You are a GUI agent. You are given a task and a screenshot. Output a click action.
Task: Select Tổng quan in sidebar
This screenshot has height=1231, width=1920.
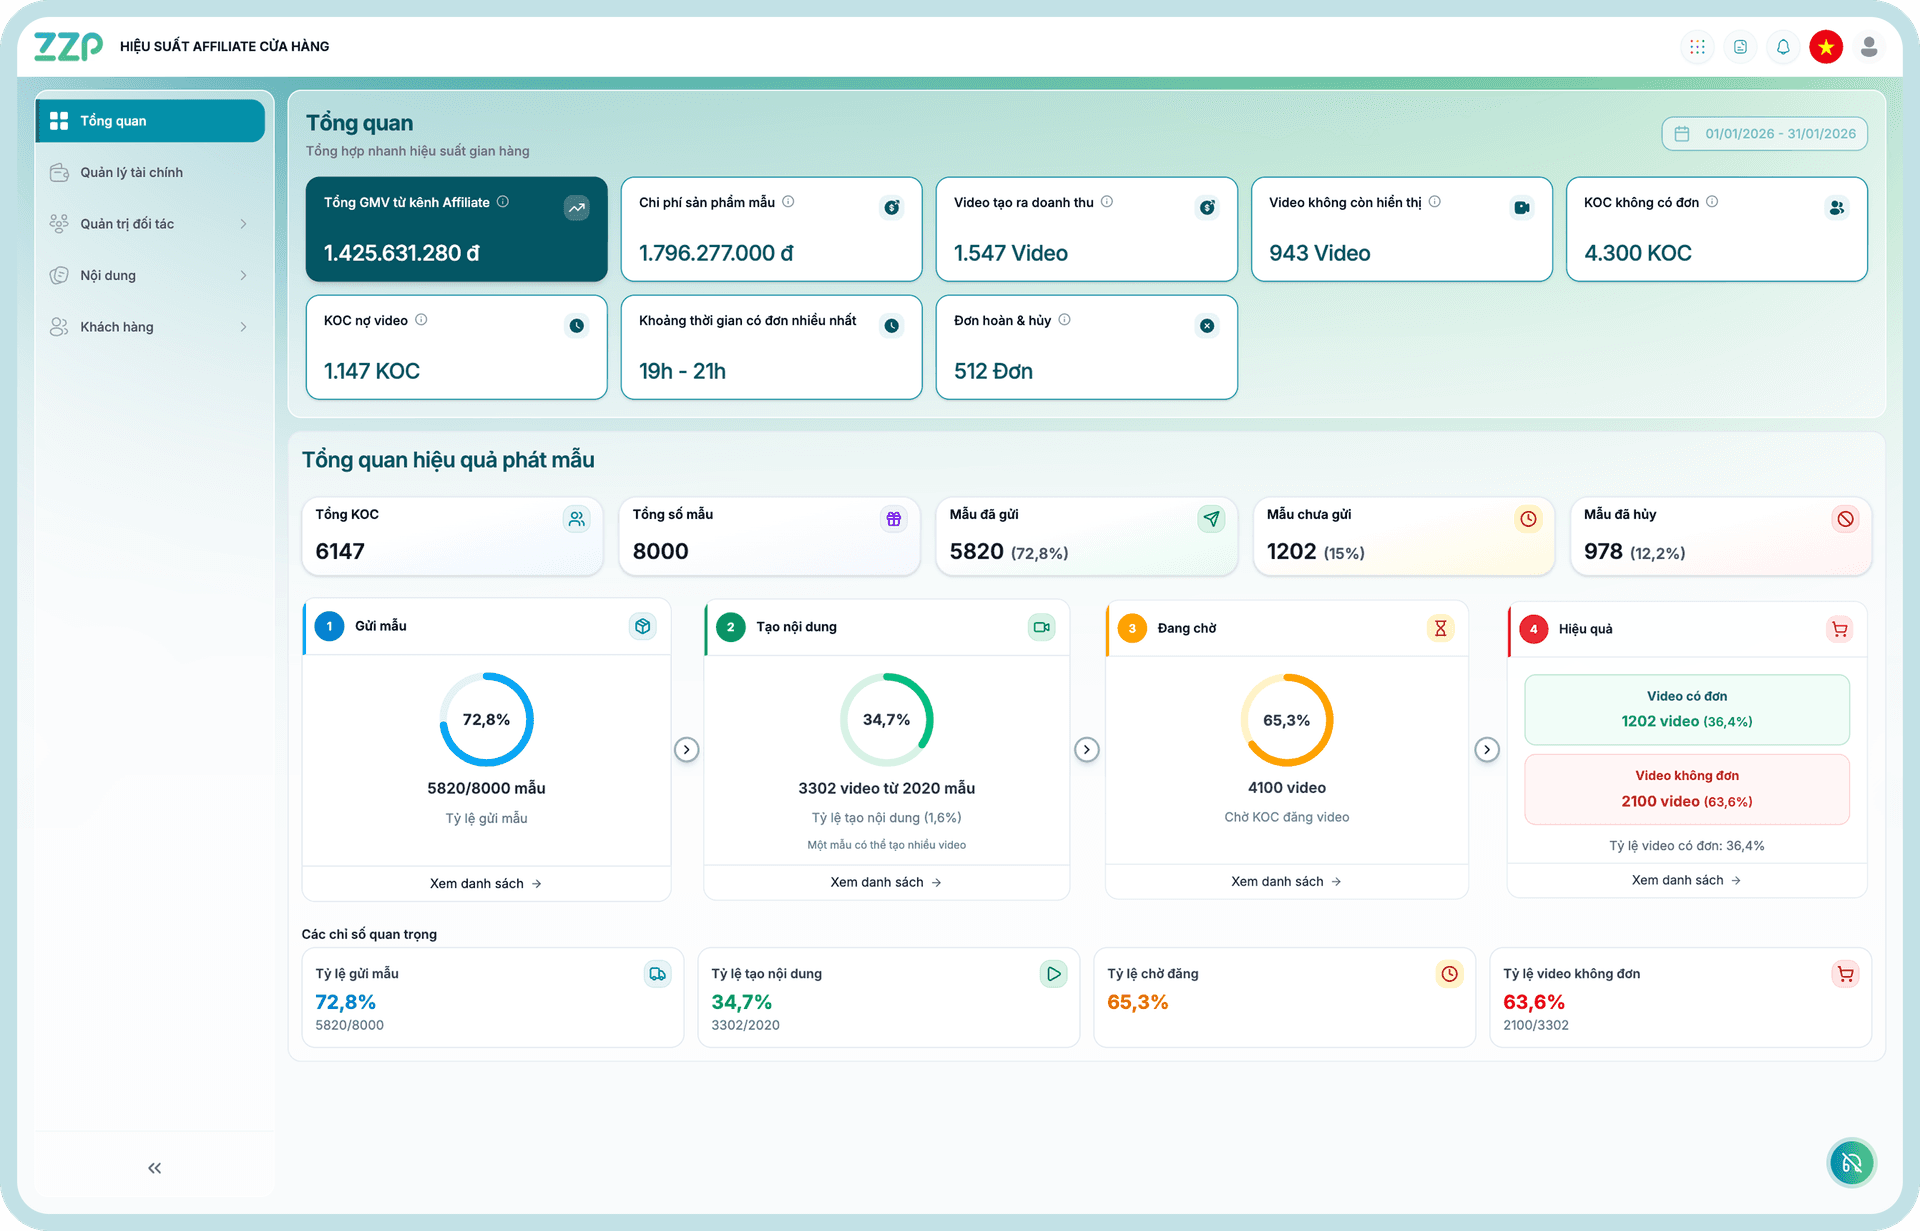click(x=150, y=121)
